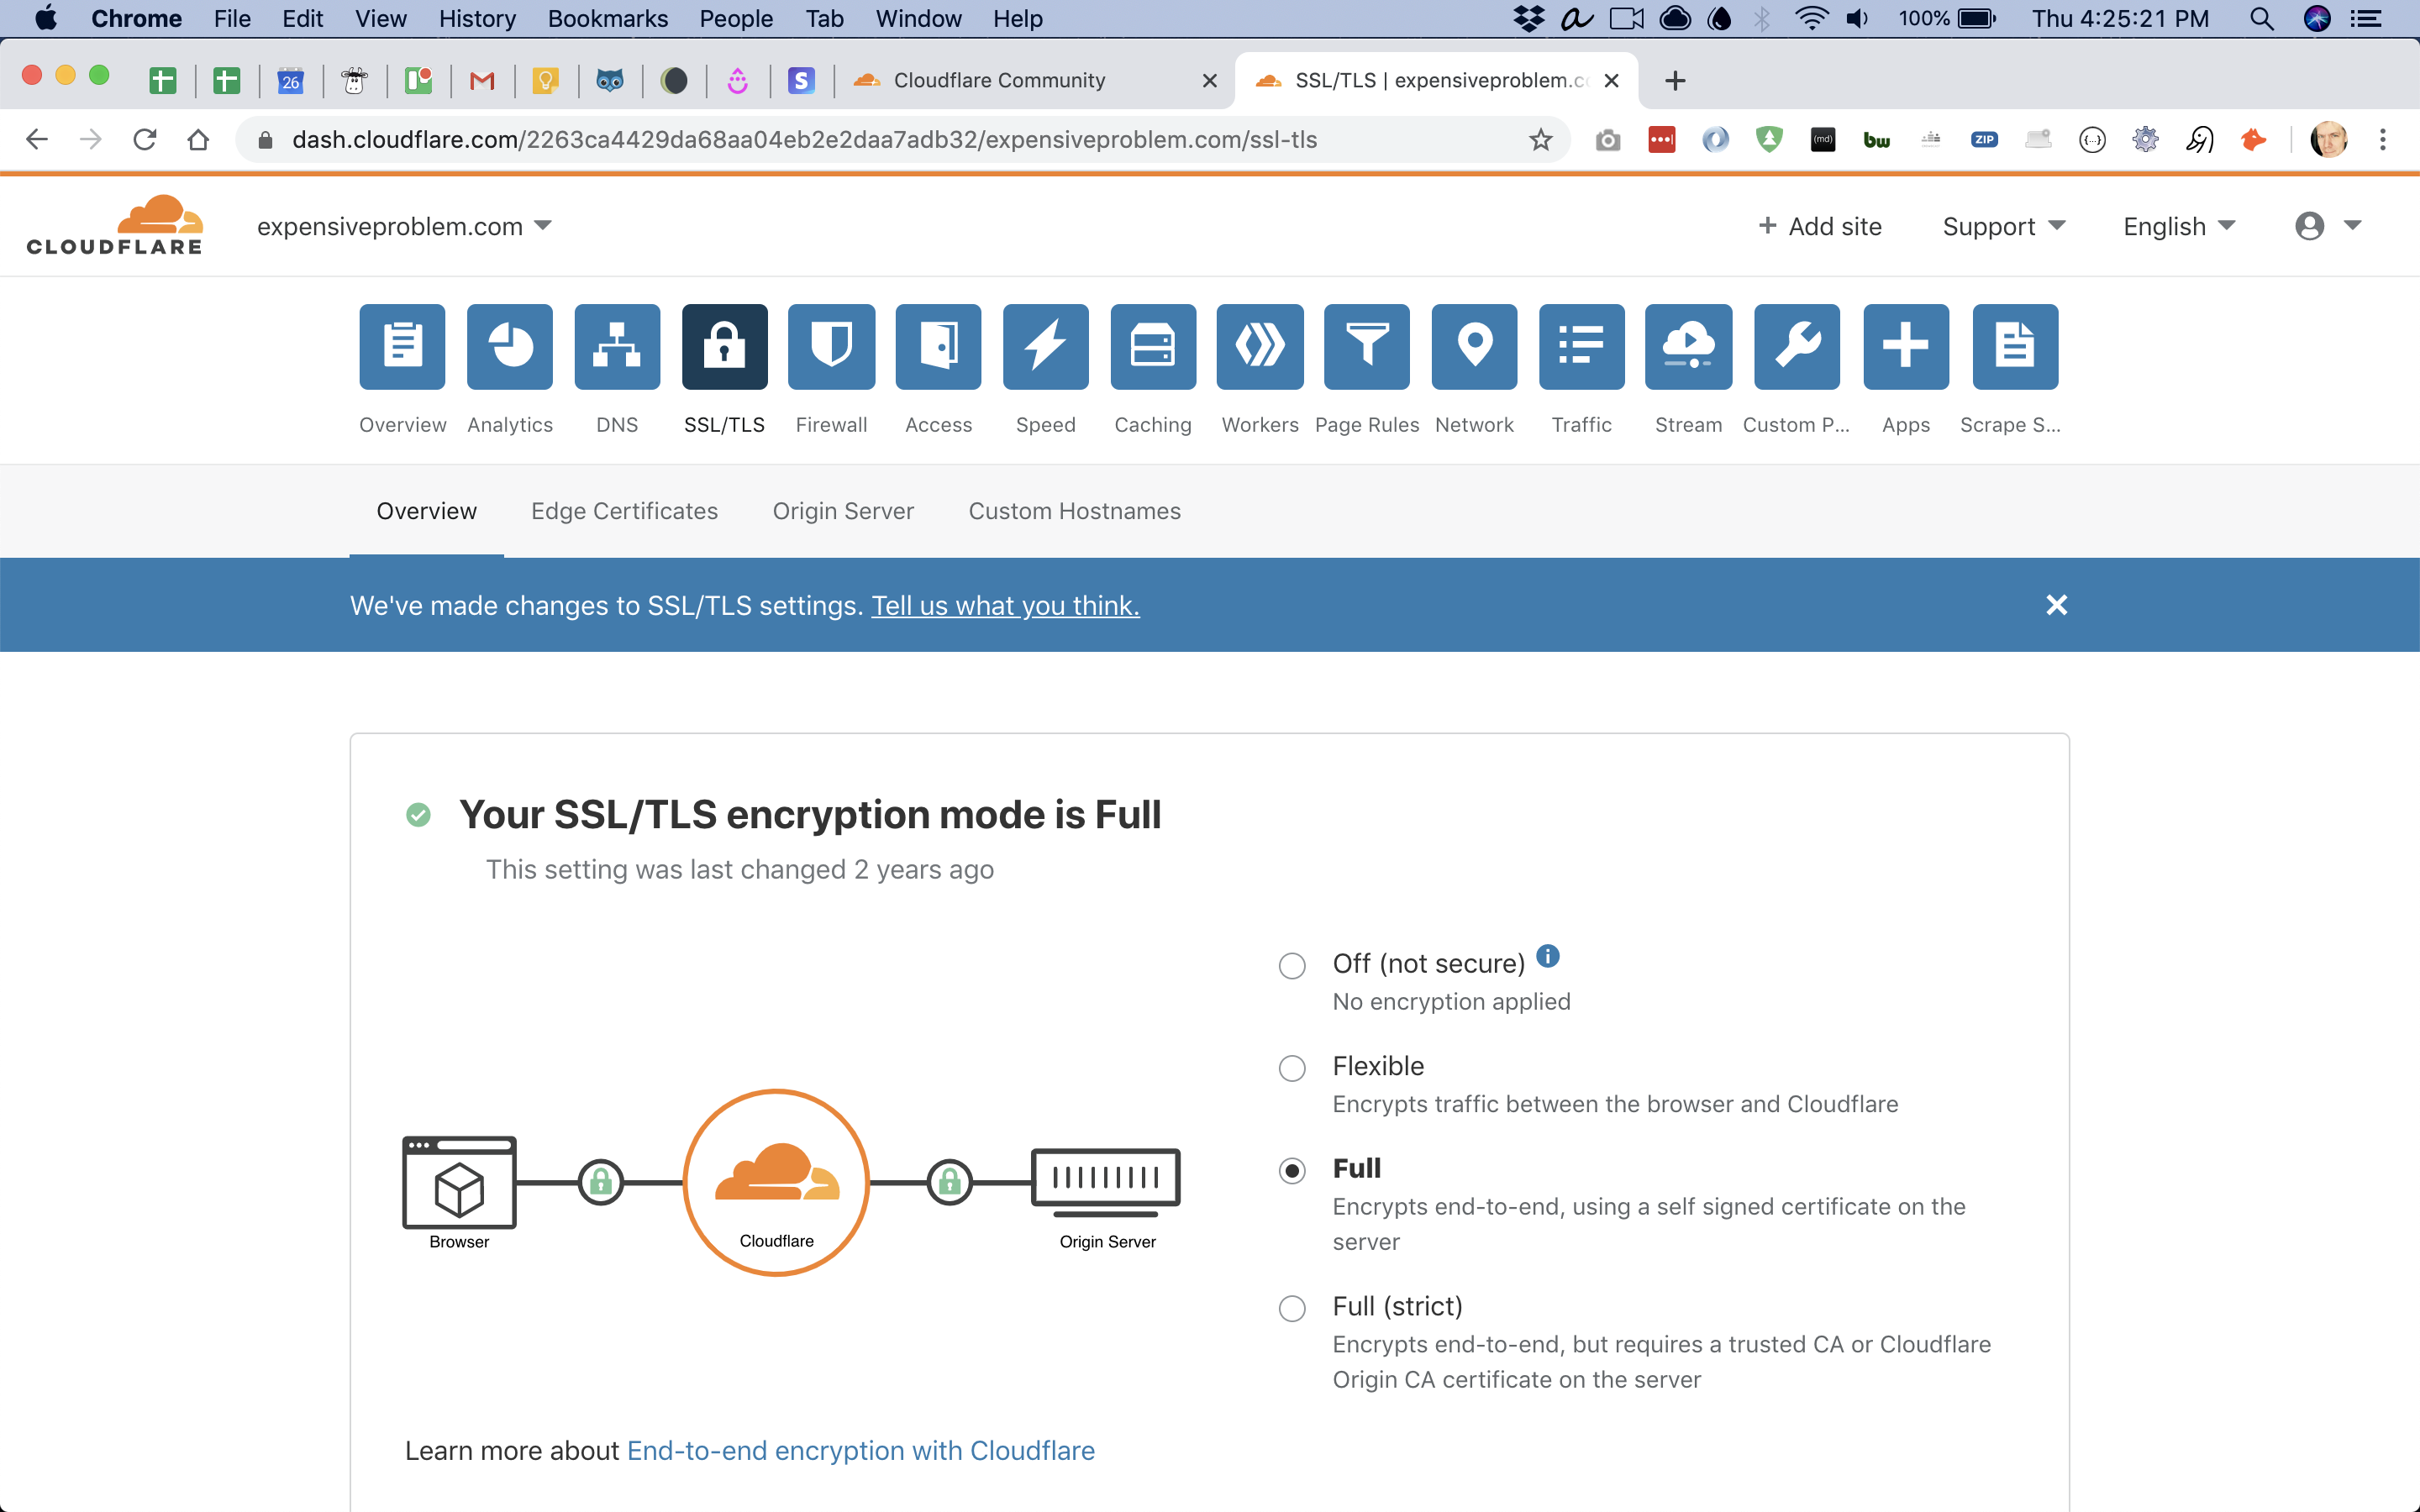Switch to the SSL/TLS Overview sub-tab
The image size is (2420, 1512).
427,511
